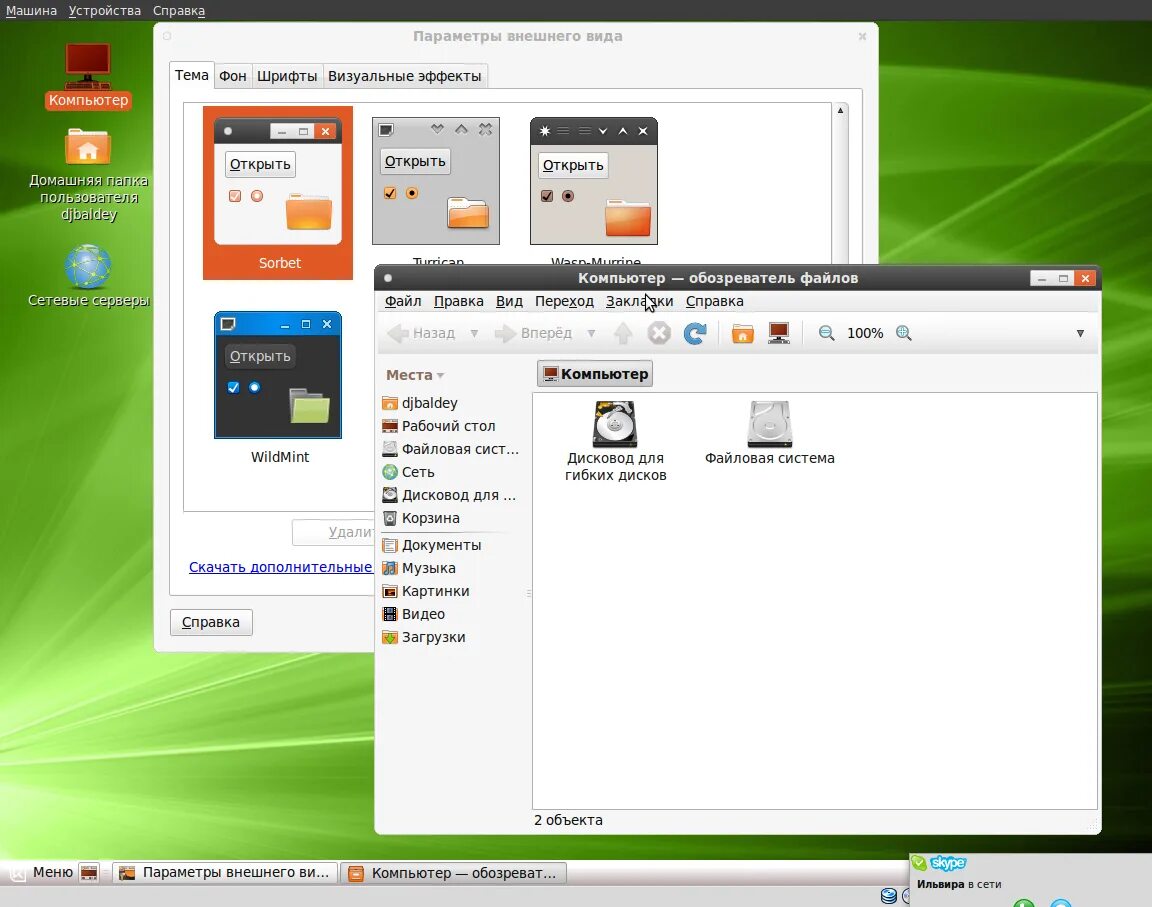This screenshot has width=1152, height=907.
Task: Click Skype icon in notification popup
Action: click(947, 863)
